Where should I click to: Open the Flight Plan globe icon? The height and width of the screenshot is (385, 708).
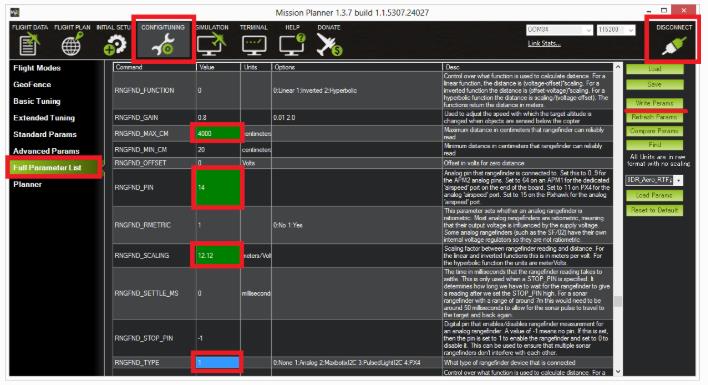(x=72, y=44)
